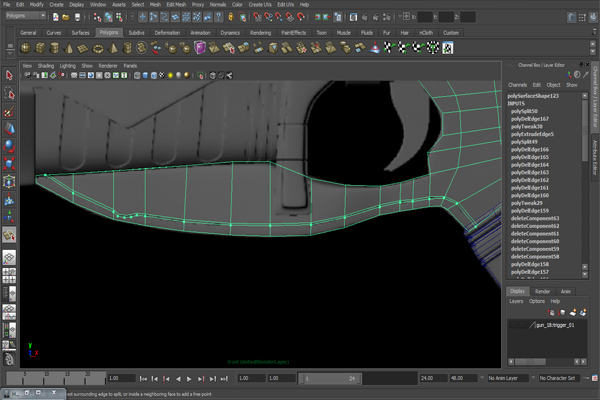Screen dimensions: 600x400
Task: Select polyExtrudeEdge5 in the inputs list
Action: (532, 134)
